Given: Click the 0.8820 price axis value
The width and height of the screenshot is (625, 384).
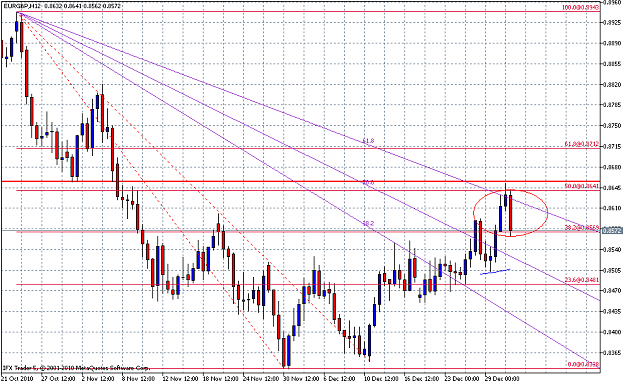Looking at the screenshot, I should coord(613,85).
